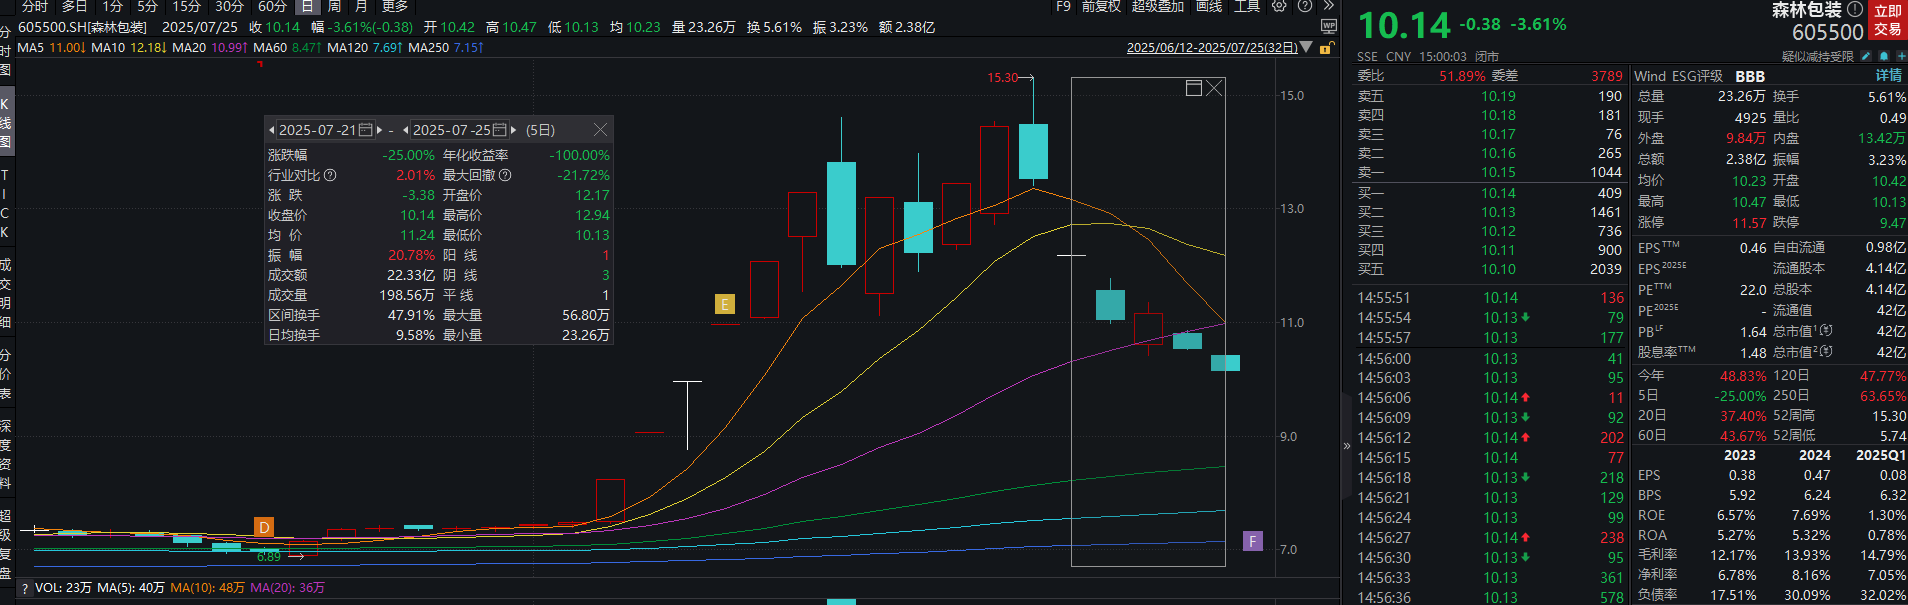Image resolution: width=1908 pixels, height=605 pixels.
Task: Switch chart to 60分 period
Action: click(x=272, y=6)
